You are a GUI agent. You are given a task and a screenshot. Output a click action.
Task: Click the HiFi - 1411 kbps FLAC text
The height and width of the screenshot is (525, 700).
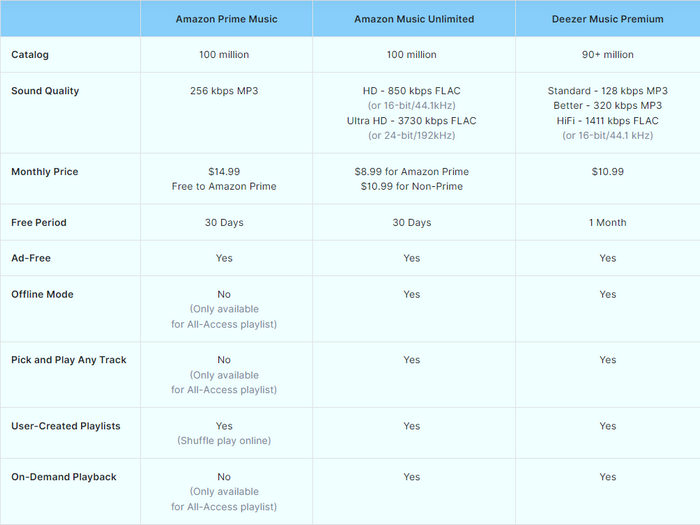[x=608, y=121]
